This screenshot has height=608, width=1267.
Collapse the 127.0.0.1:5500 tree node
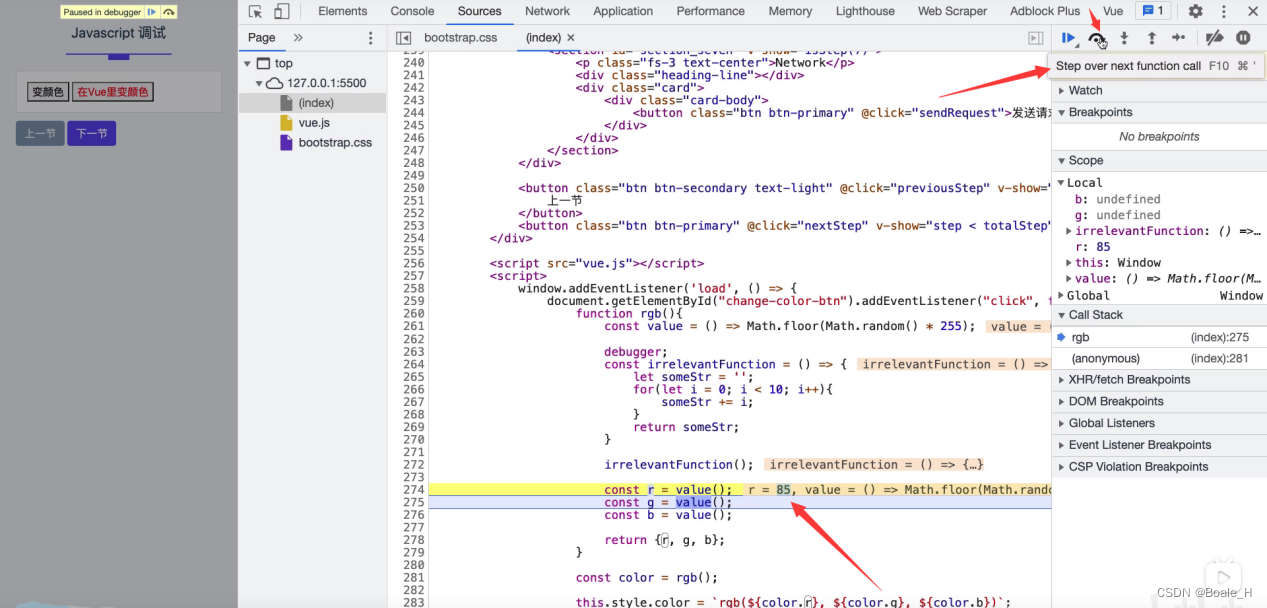click(x=259, y=83)
